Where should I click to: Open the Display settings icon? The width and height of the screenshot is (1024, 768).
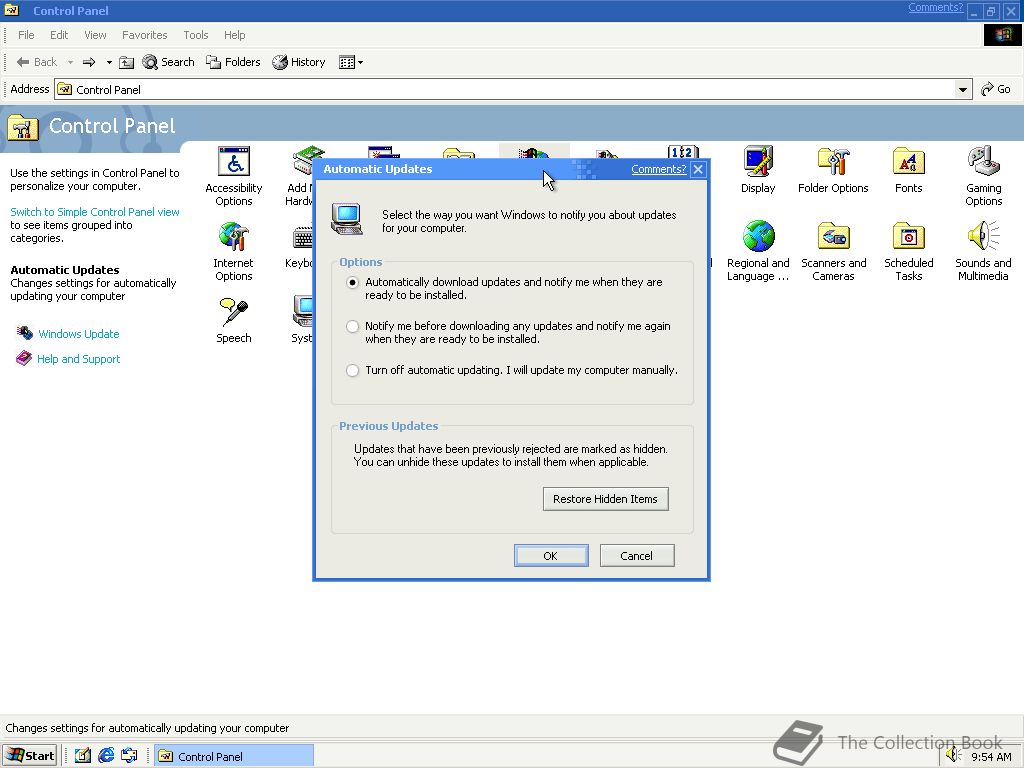coord(758,161)
